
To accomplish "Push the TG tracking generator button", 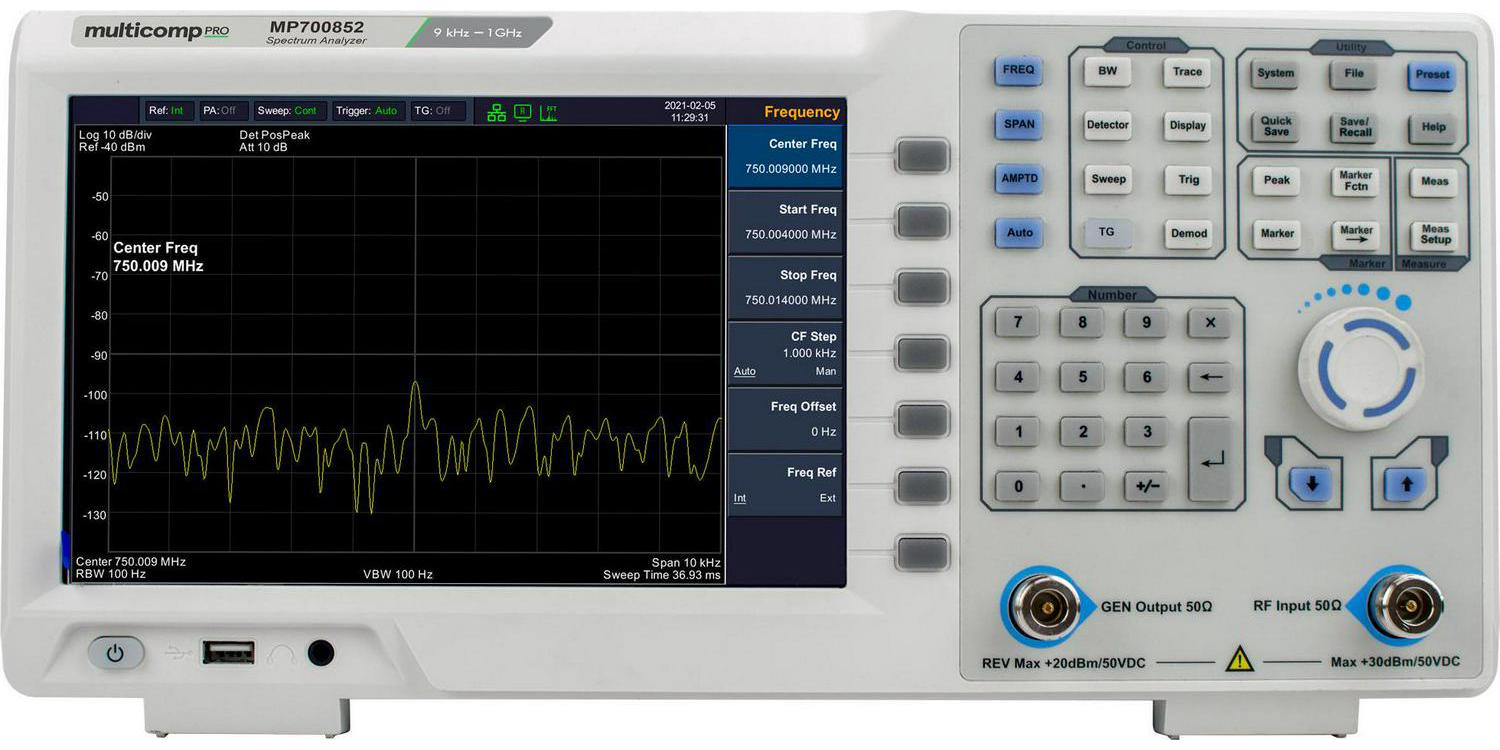I will point(1107,233).
